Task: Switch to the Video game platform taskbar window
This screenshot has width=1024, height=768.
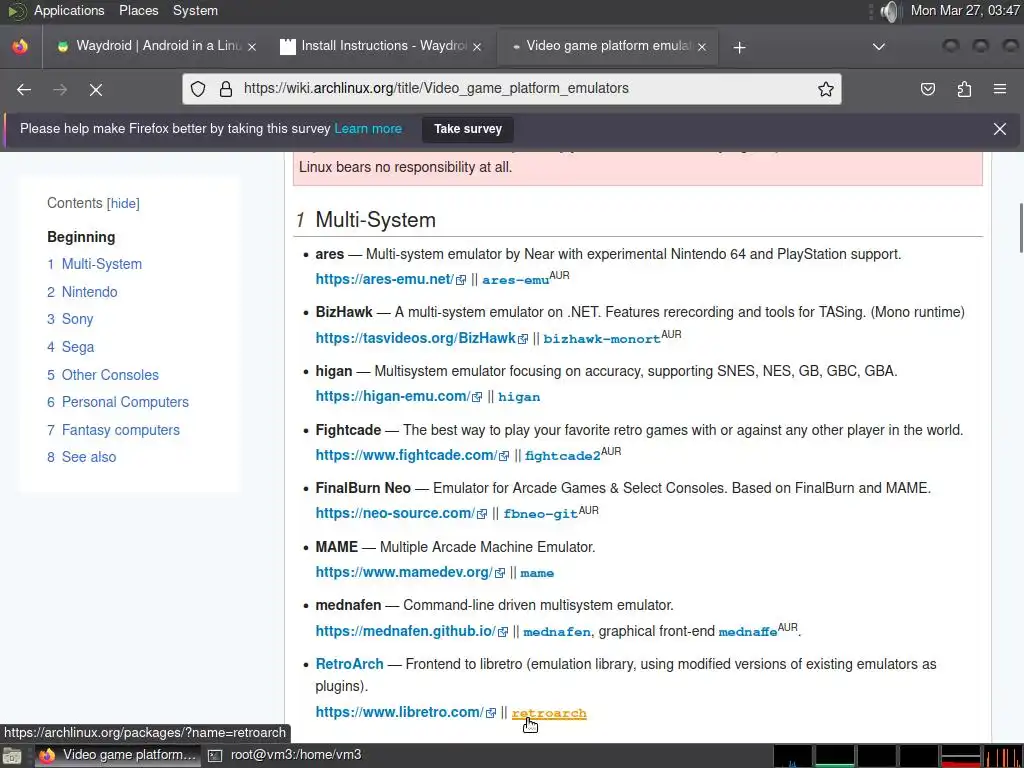Action: click(117, 755)
